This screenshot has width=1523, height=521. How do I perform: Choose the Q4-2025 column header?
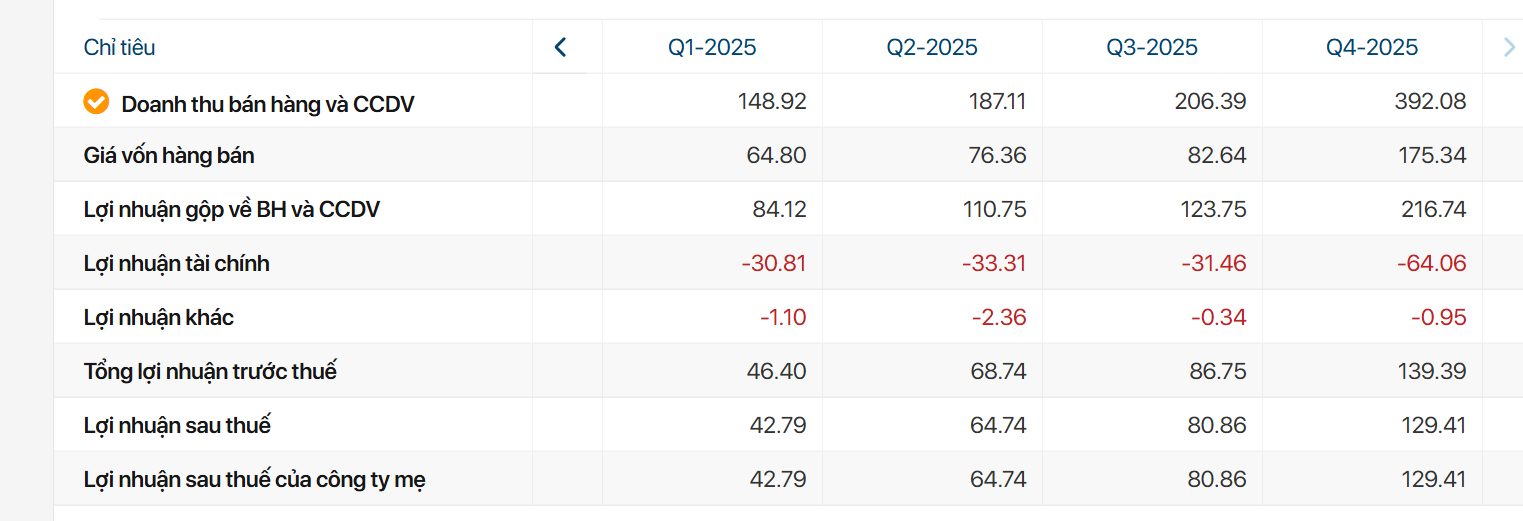1372,47
